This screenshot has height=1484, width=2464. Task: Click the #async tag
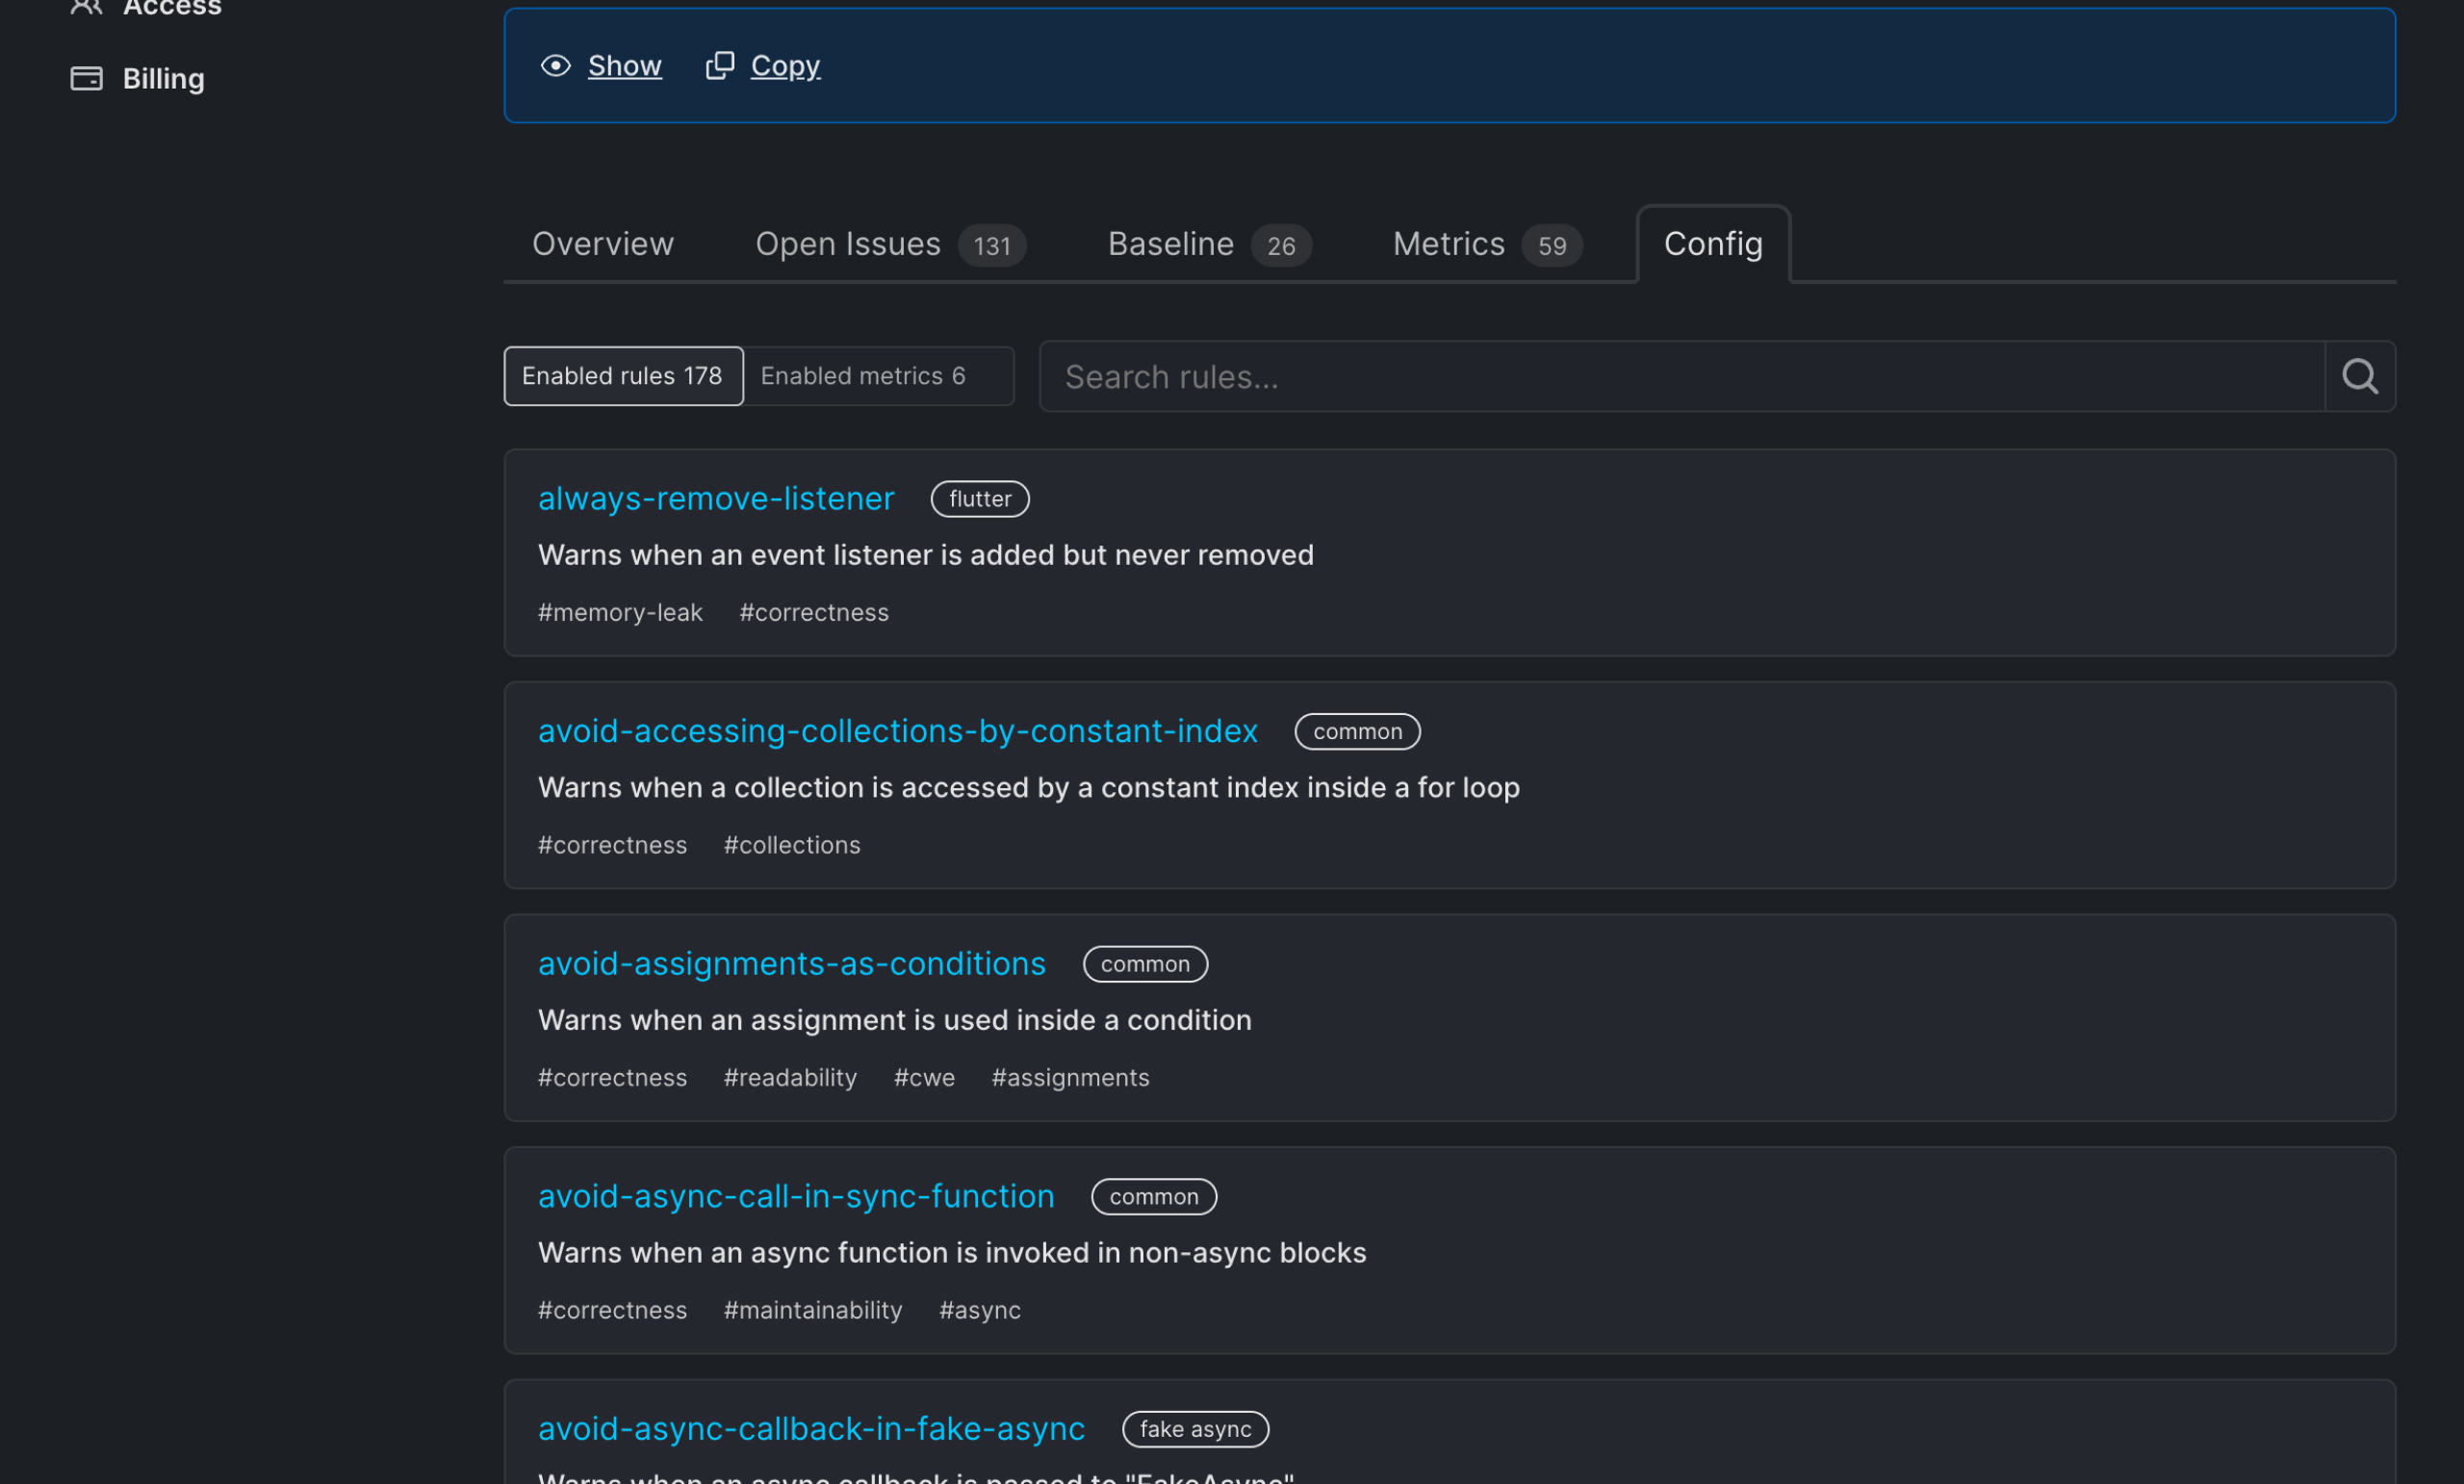980,1310
